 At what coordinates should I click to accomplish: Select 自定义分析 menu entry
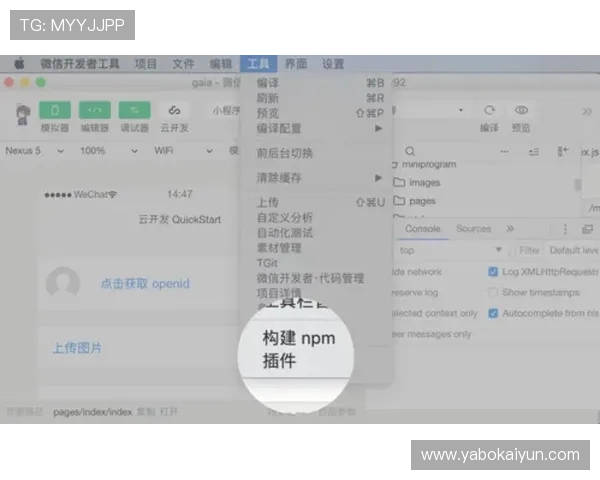click(316, 217)
